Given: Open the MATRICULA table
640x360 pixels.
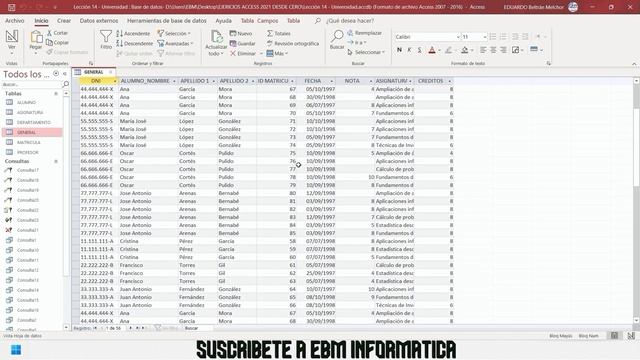Looking at the screenshot, I should [29, 142].
